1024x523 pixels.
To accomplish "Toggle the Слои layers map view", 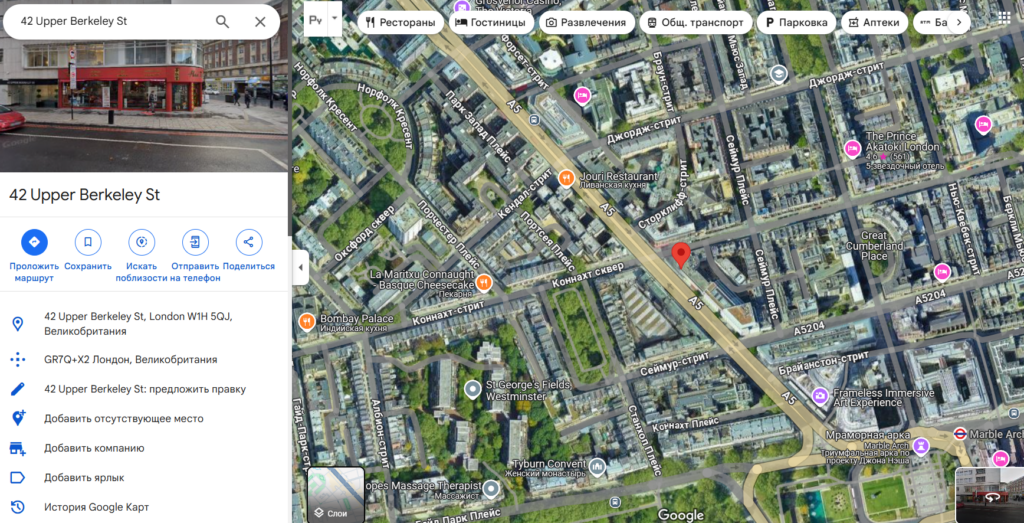I will 336,495.
